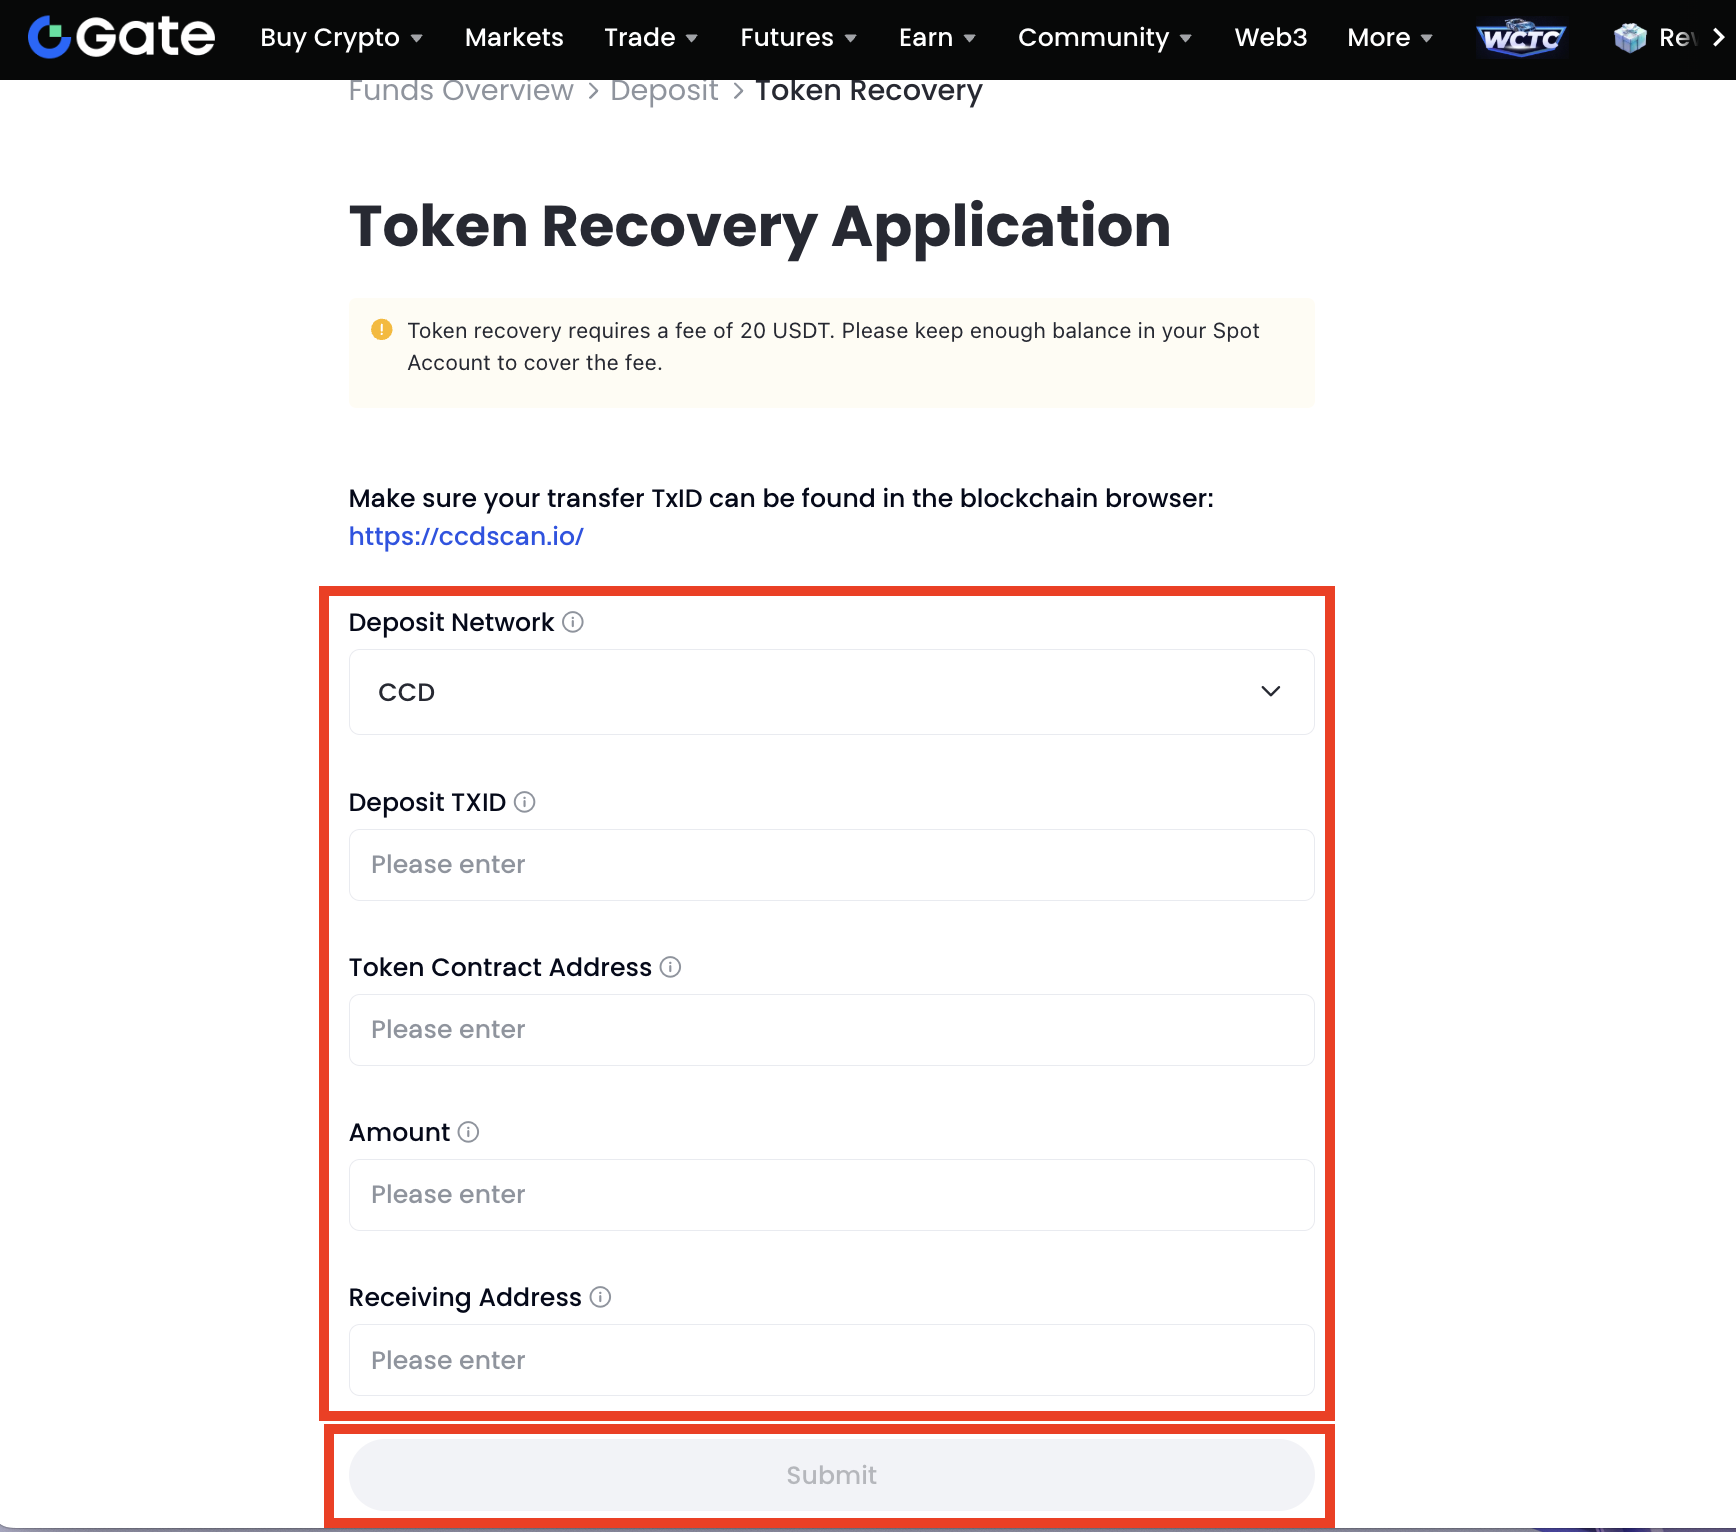Click into the Receiving Address field
Image resolution: width=1736 pixels, height=1532 pixels.
[831, 1360]
